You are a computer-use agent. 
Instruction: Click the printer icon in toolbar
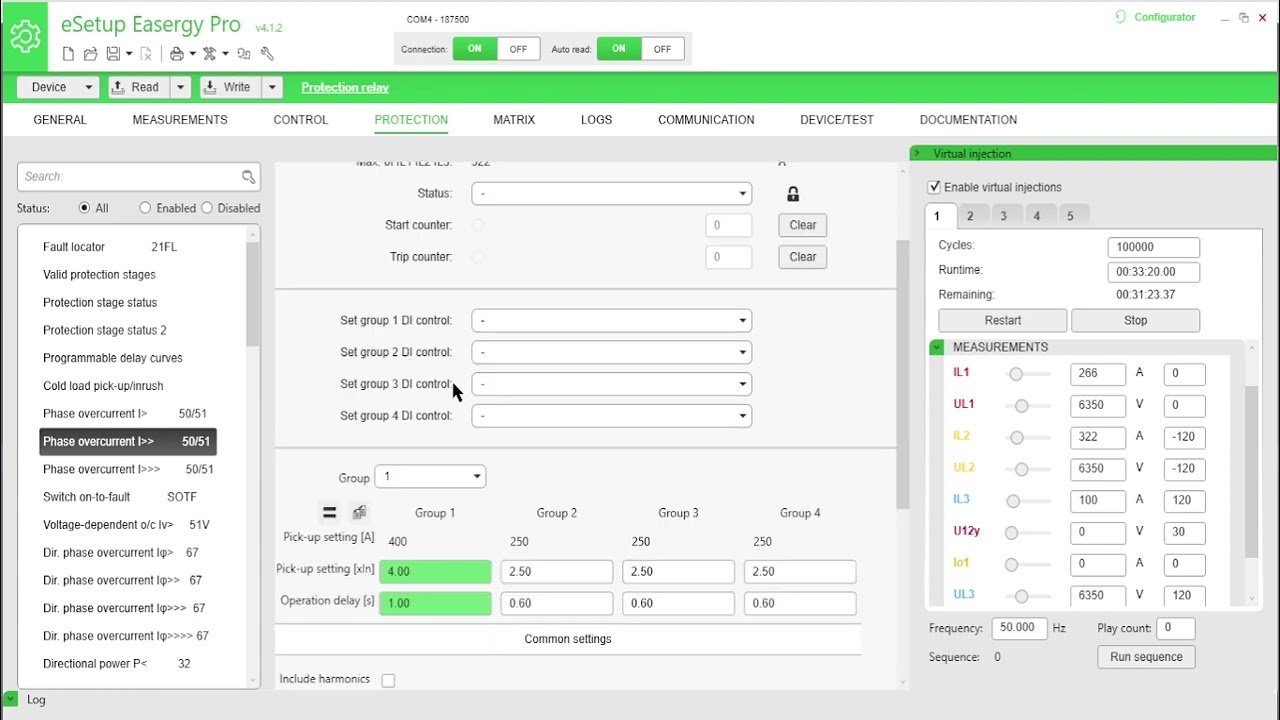pos(177,54)
